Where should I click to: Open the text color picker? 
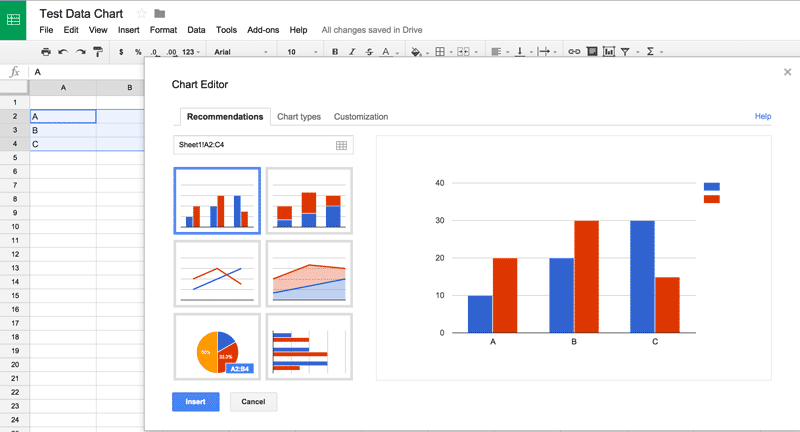(387, 52)
